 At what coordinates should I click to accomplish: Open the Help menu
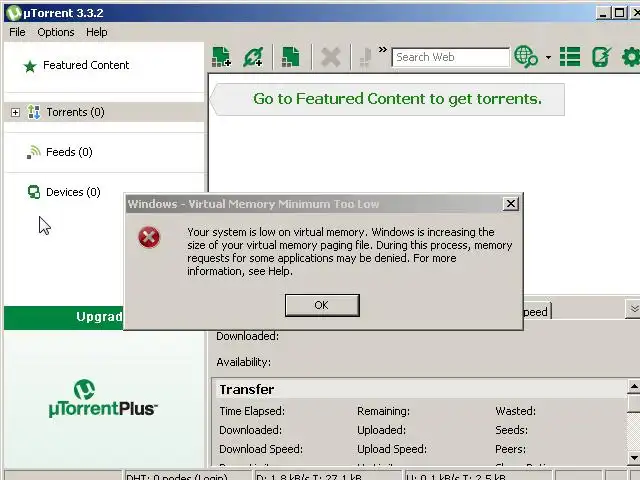[97, 32]
